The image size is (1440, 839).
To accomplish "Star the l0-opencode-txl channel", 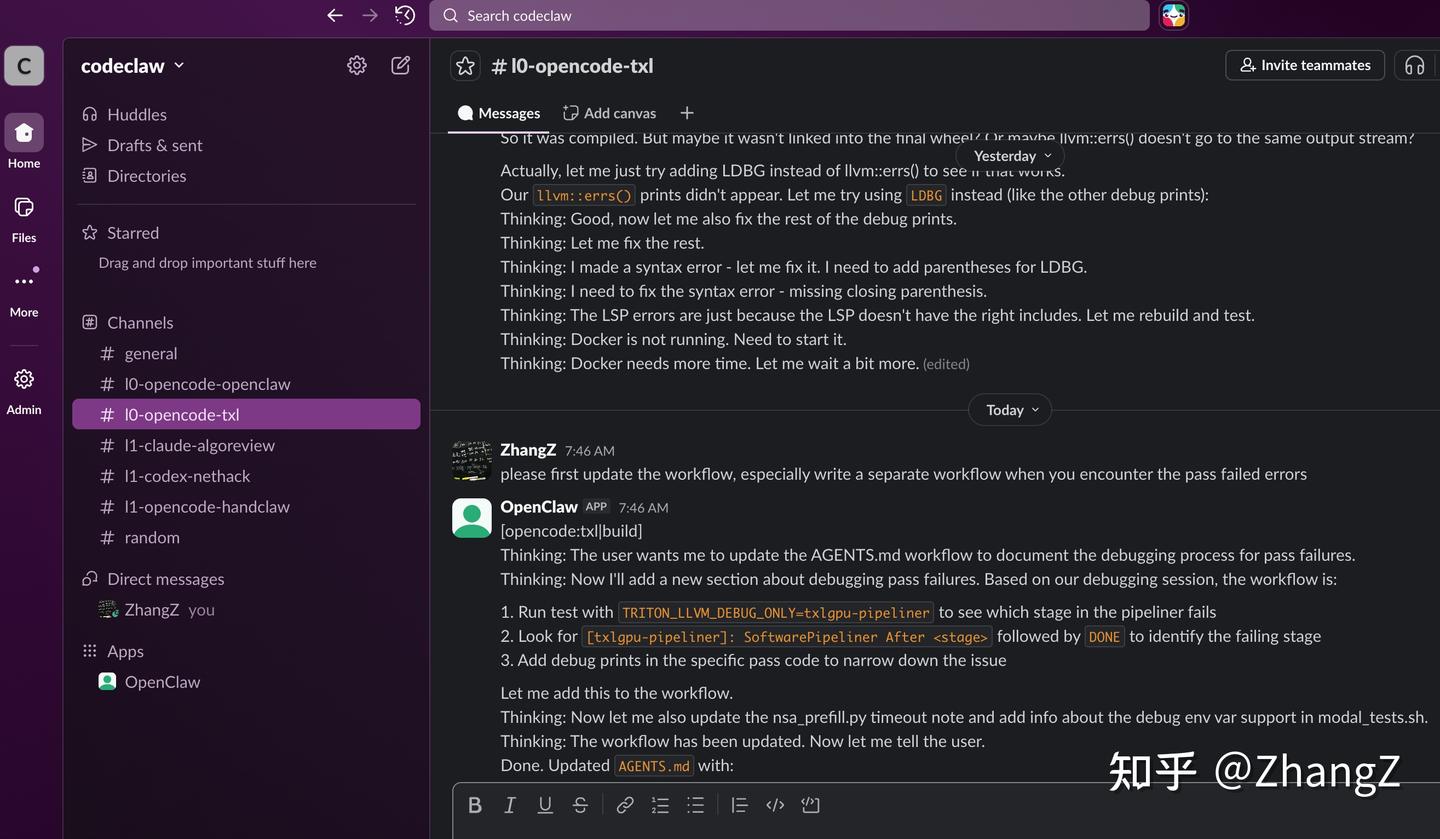I will pyautogui.click(x=465, y=66).
